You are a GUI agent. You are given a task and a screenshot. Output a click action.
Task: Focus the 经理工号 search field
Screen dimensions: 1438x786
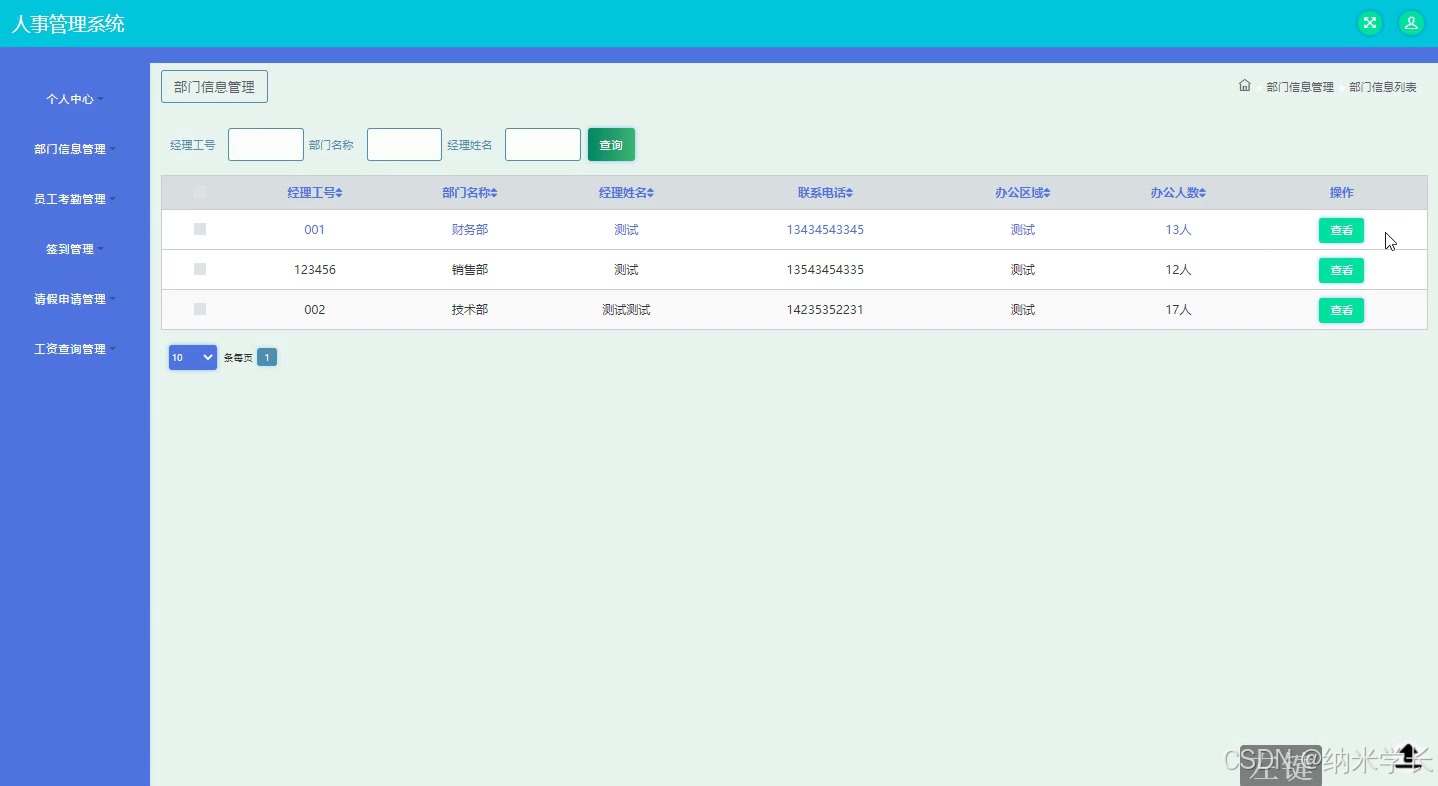pos(266,145)
